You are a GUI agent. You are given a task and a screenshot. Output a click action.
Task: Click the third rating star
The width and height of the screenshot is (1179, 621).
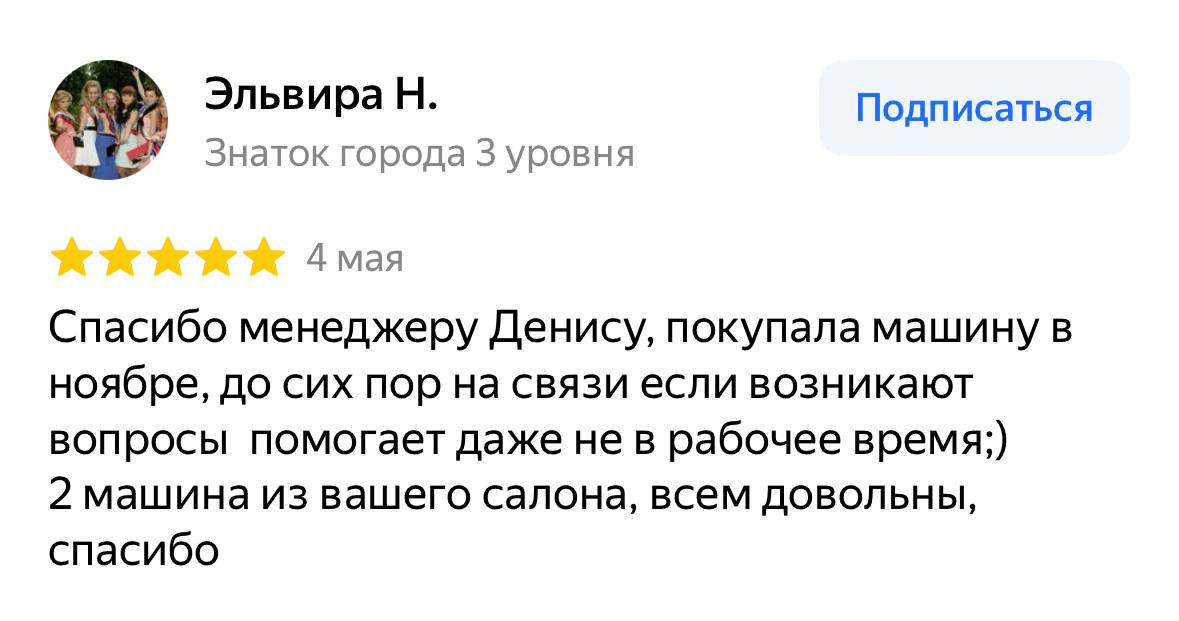pyautogui.click(x=167, y=259)
